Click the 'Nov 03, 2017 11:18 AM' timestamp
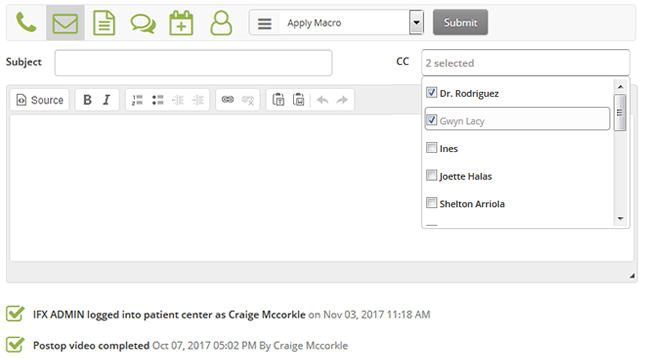 point(376,315)
